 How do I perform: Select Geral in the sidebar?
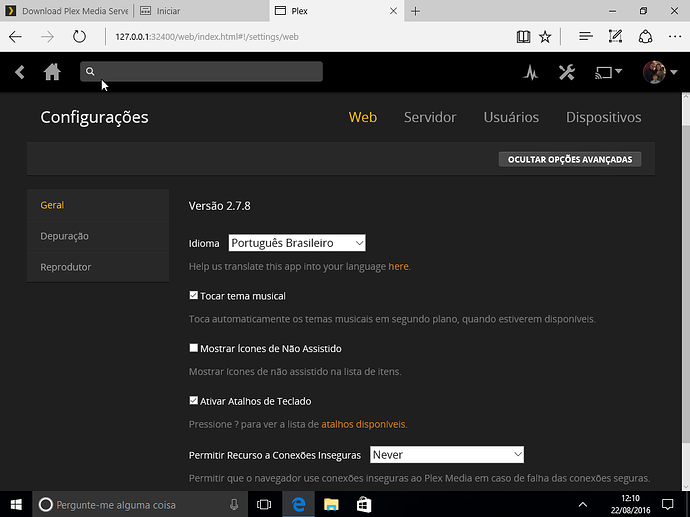point(98,205)
